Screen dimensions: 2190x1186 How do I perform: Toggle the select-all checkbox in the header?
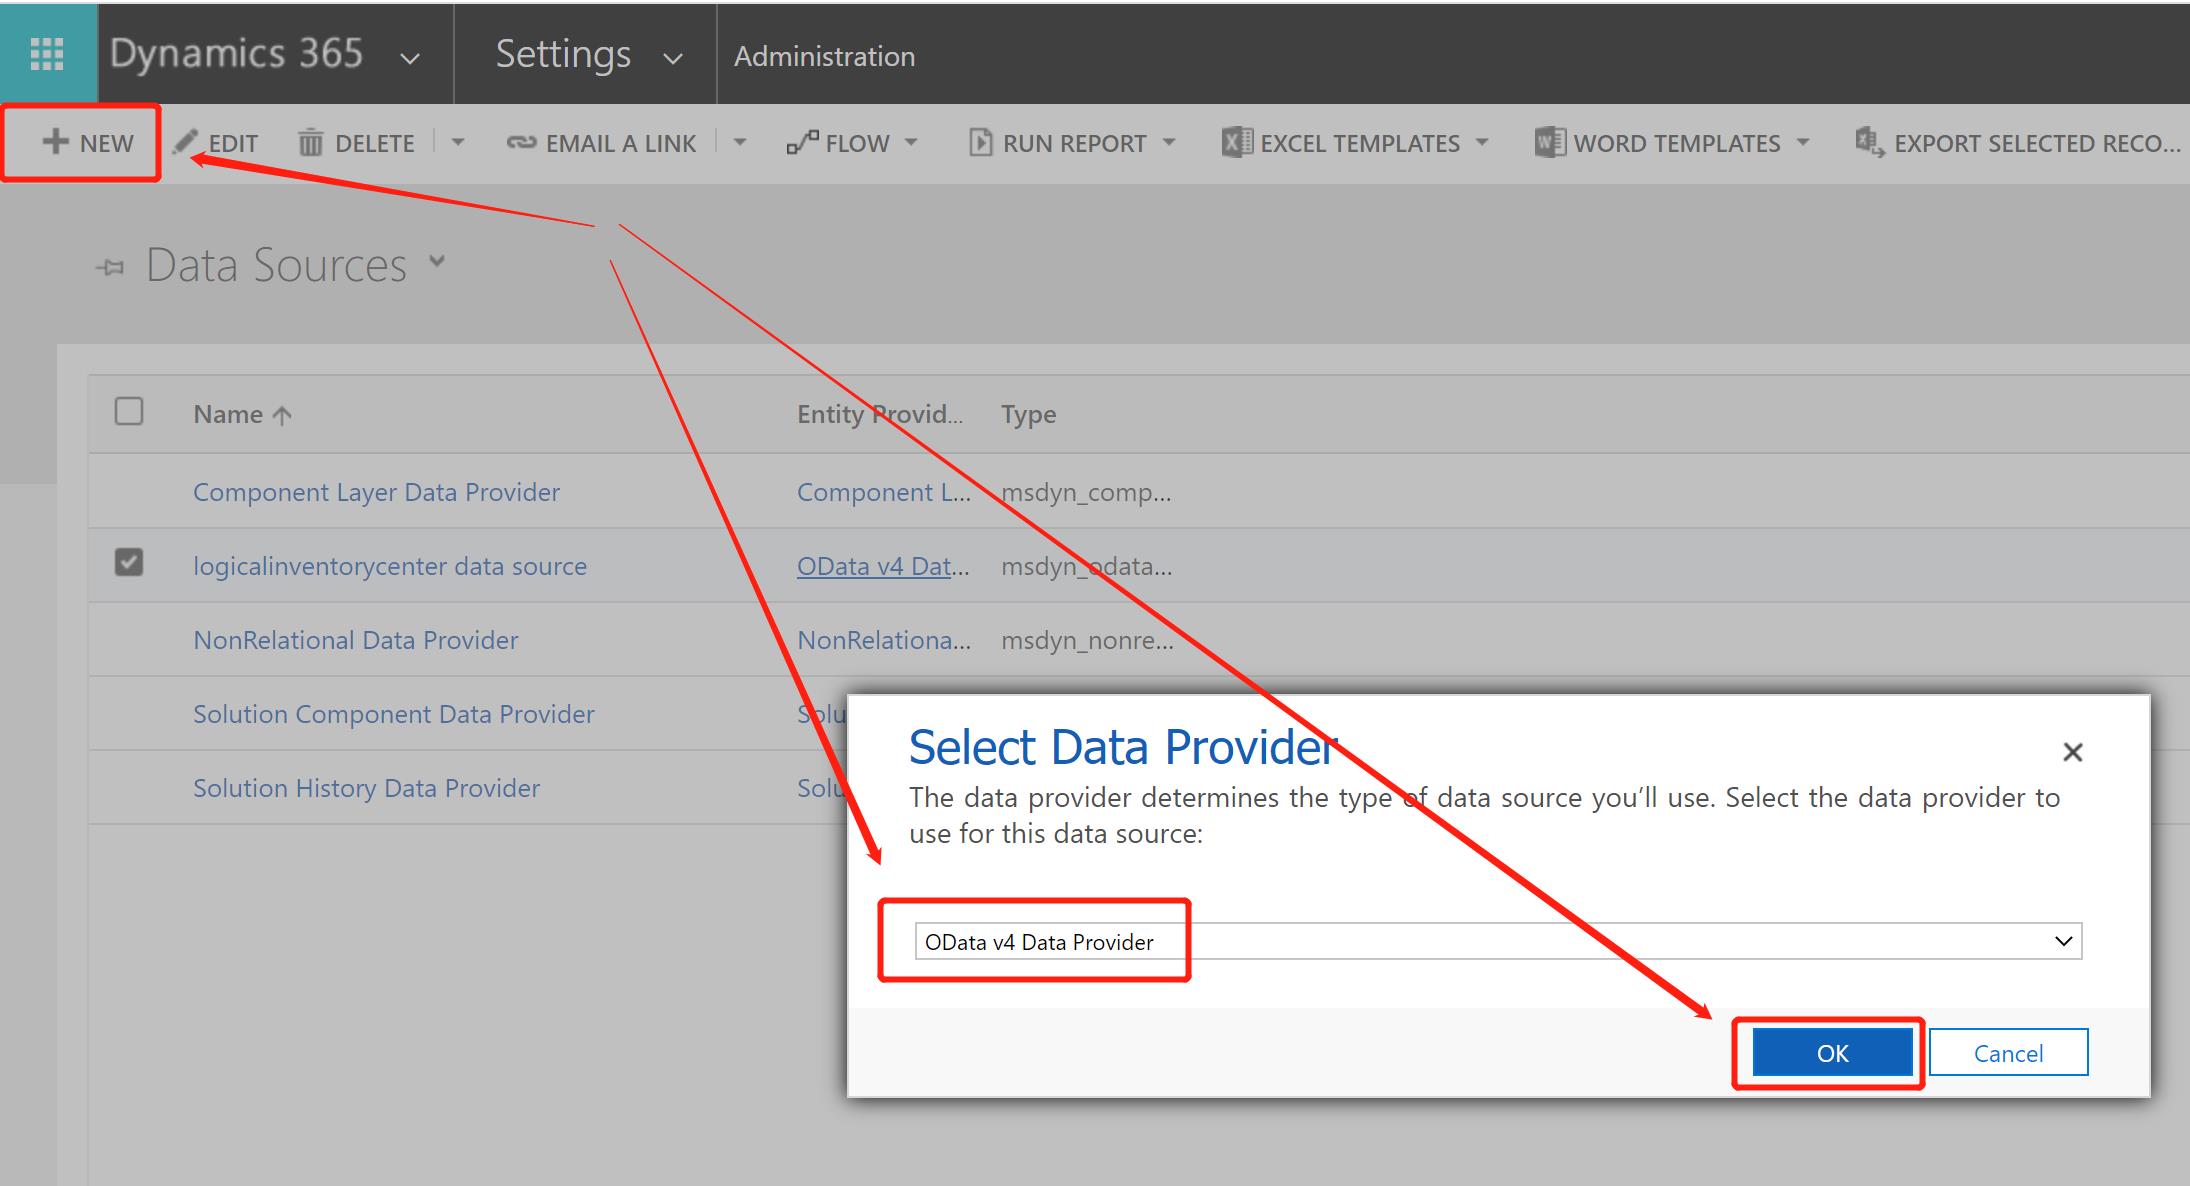[x=129, y=411]
